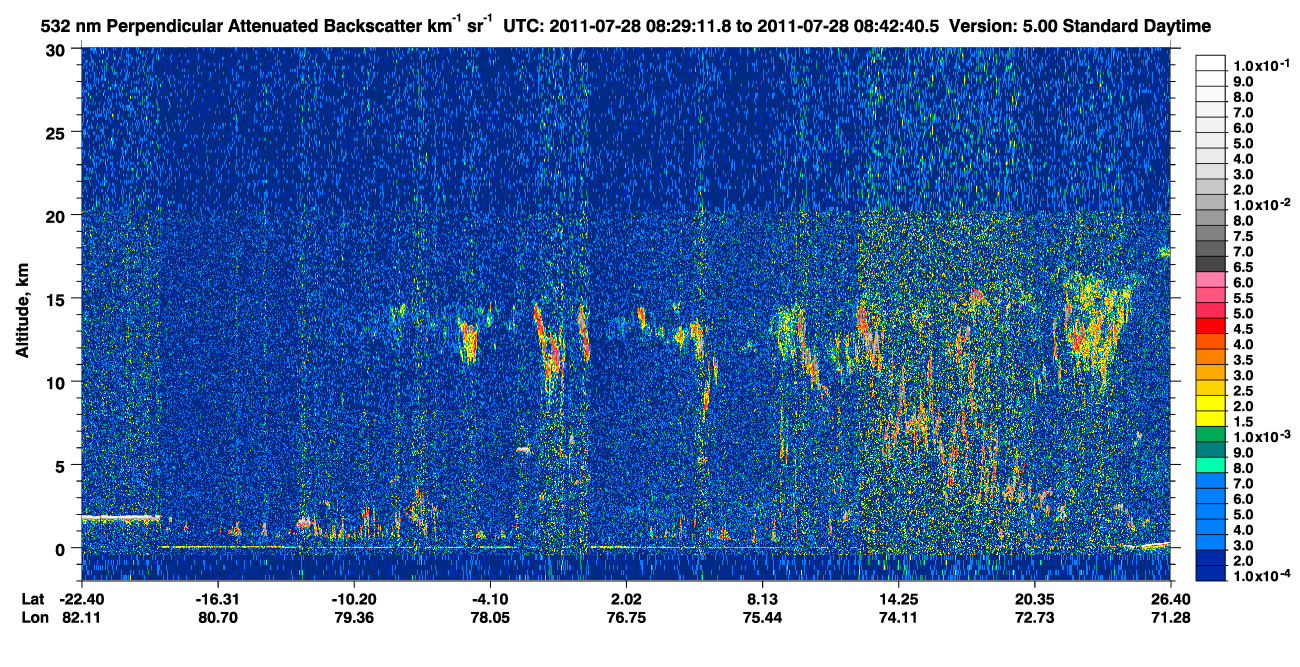Click the white 1.0x10-1 colorbar swatch

pyautogui.click(x=1210, y=65)
